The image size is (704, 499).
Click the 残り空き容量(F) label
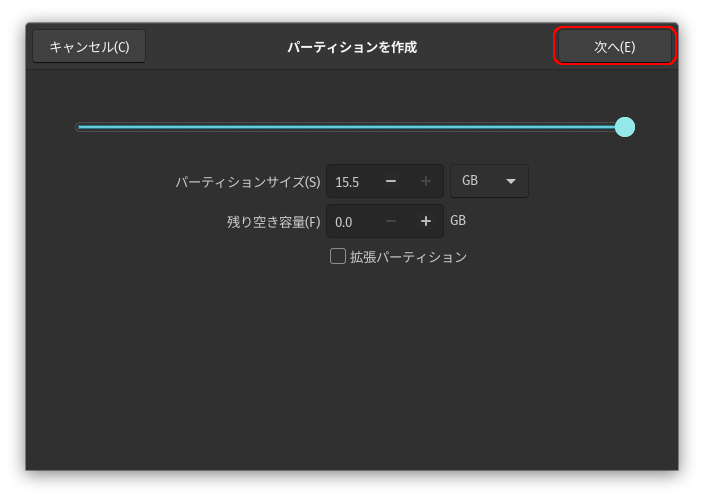pos(273,222)
